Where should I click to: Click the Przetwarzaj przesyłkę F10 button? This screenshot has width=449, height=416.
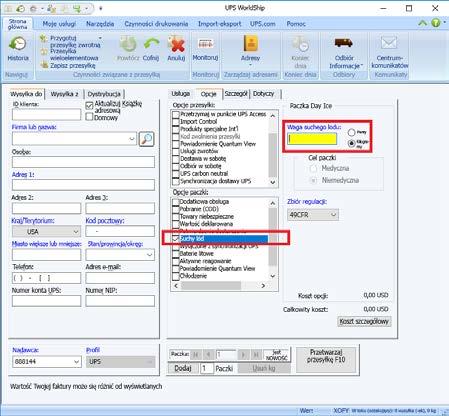pos(326,360)
